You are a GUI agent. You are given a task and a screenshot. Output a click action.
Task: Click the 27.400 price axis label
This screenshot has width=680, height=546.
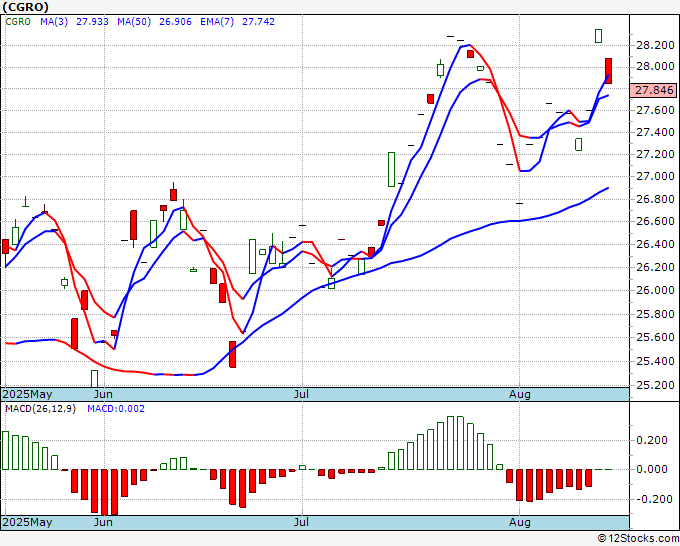[655, 132]
